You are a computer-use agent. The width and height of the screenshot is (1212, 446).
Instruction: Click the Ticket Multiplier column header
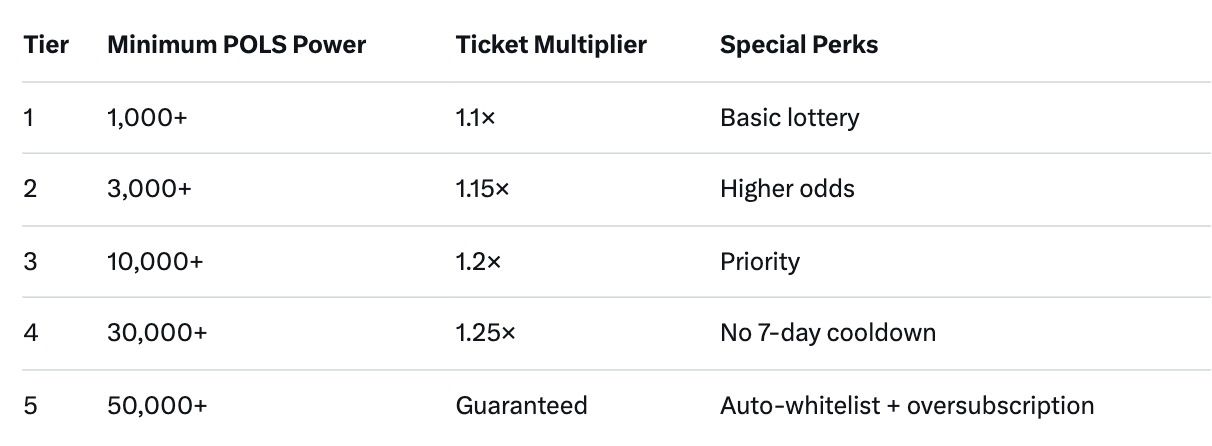click(551, 45)
